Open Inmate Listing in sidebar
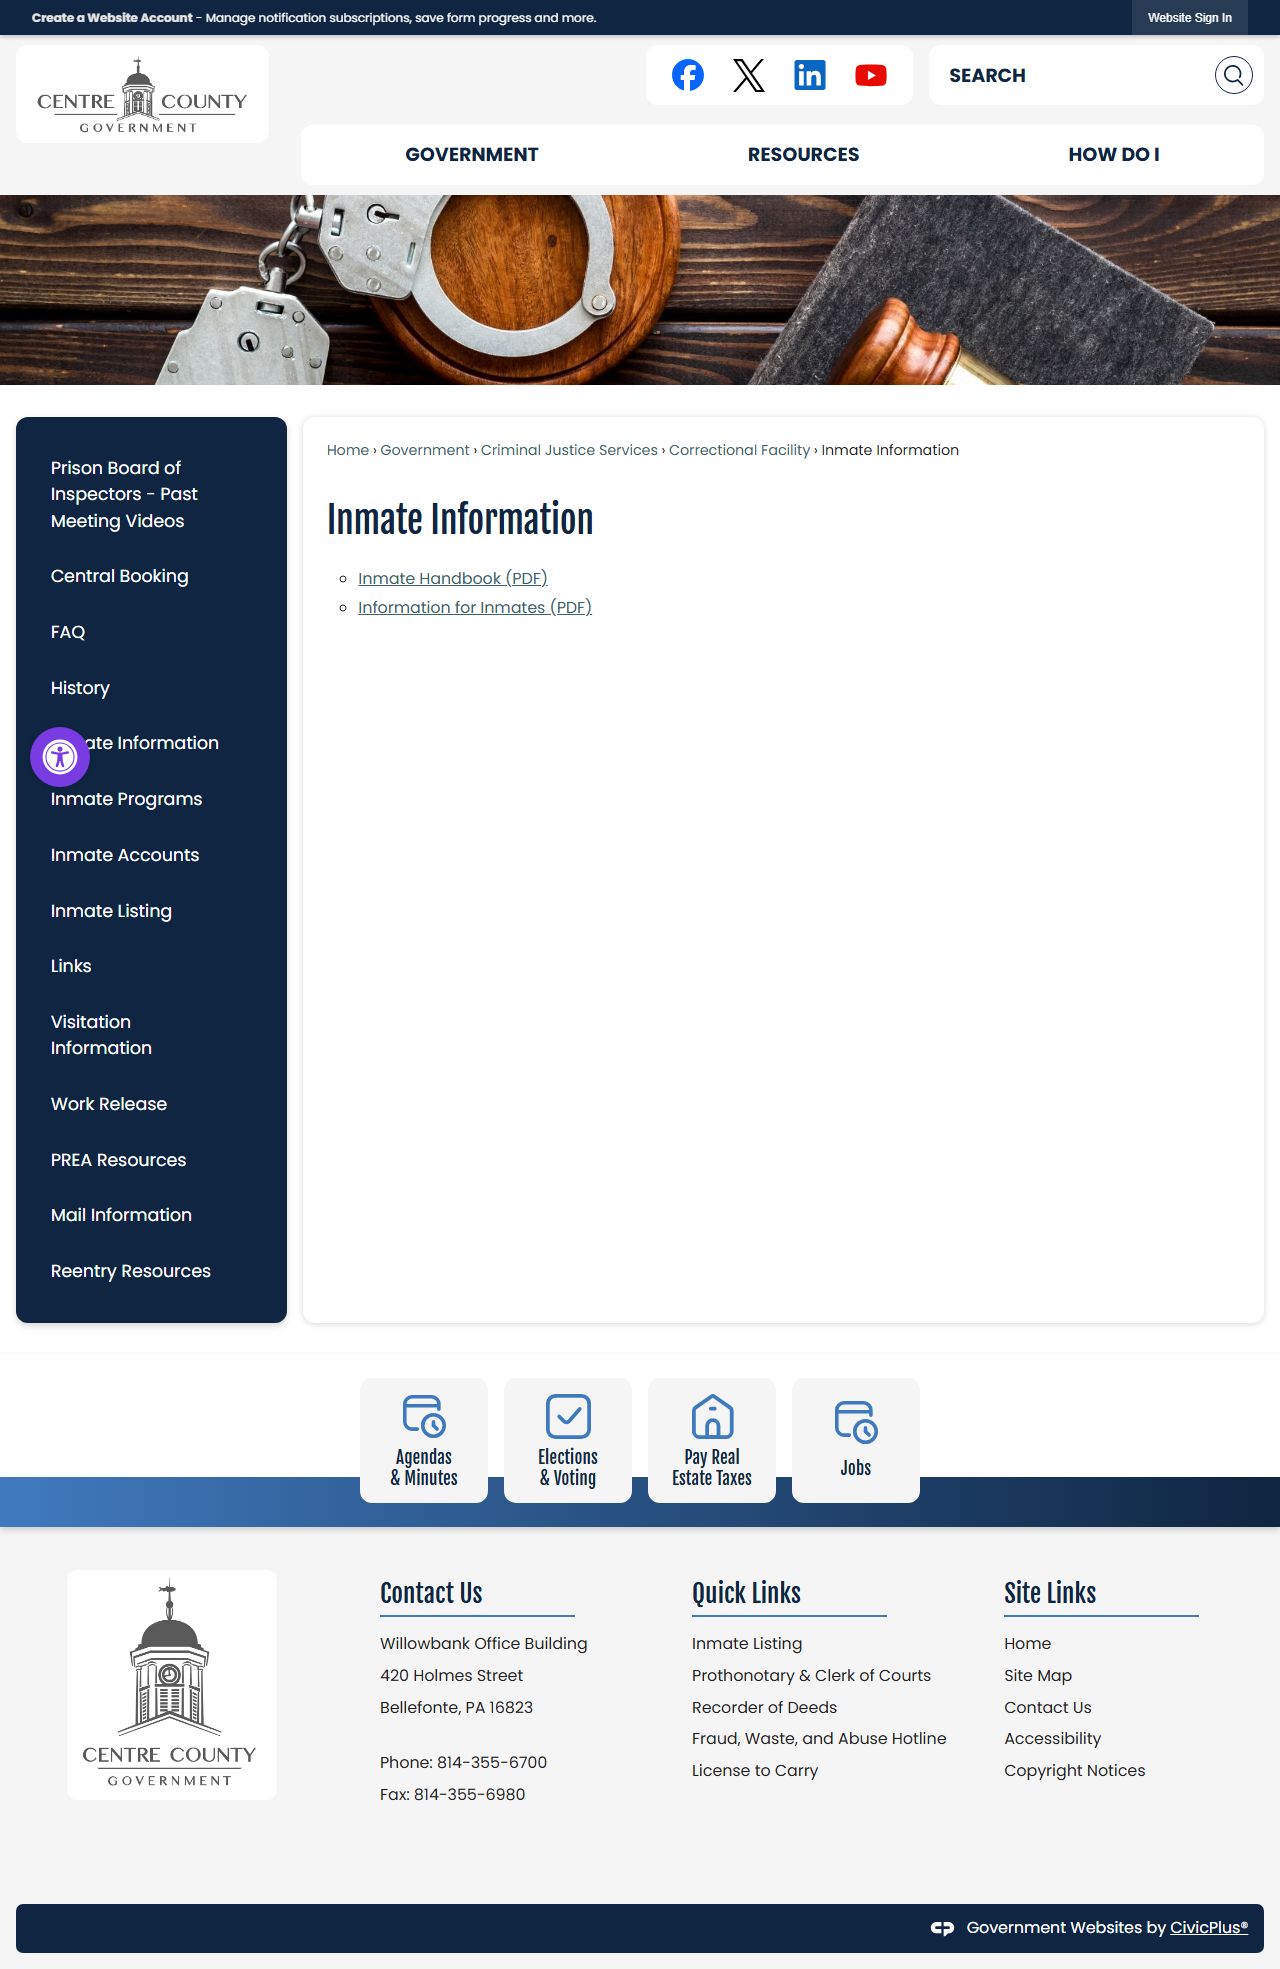This screenshot has height=1969, width=1280. point(111,911)
